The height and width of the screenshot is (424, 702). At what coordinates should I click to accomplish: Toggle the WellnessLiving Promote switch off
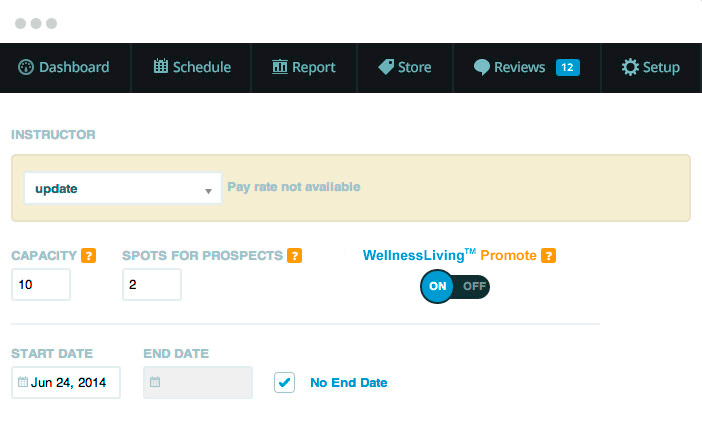point(474,286)
